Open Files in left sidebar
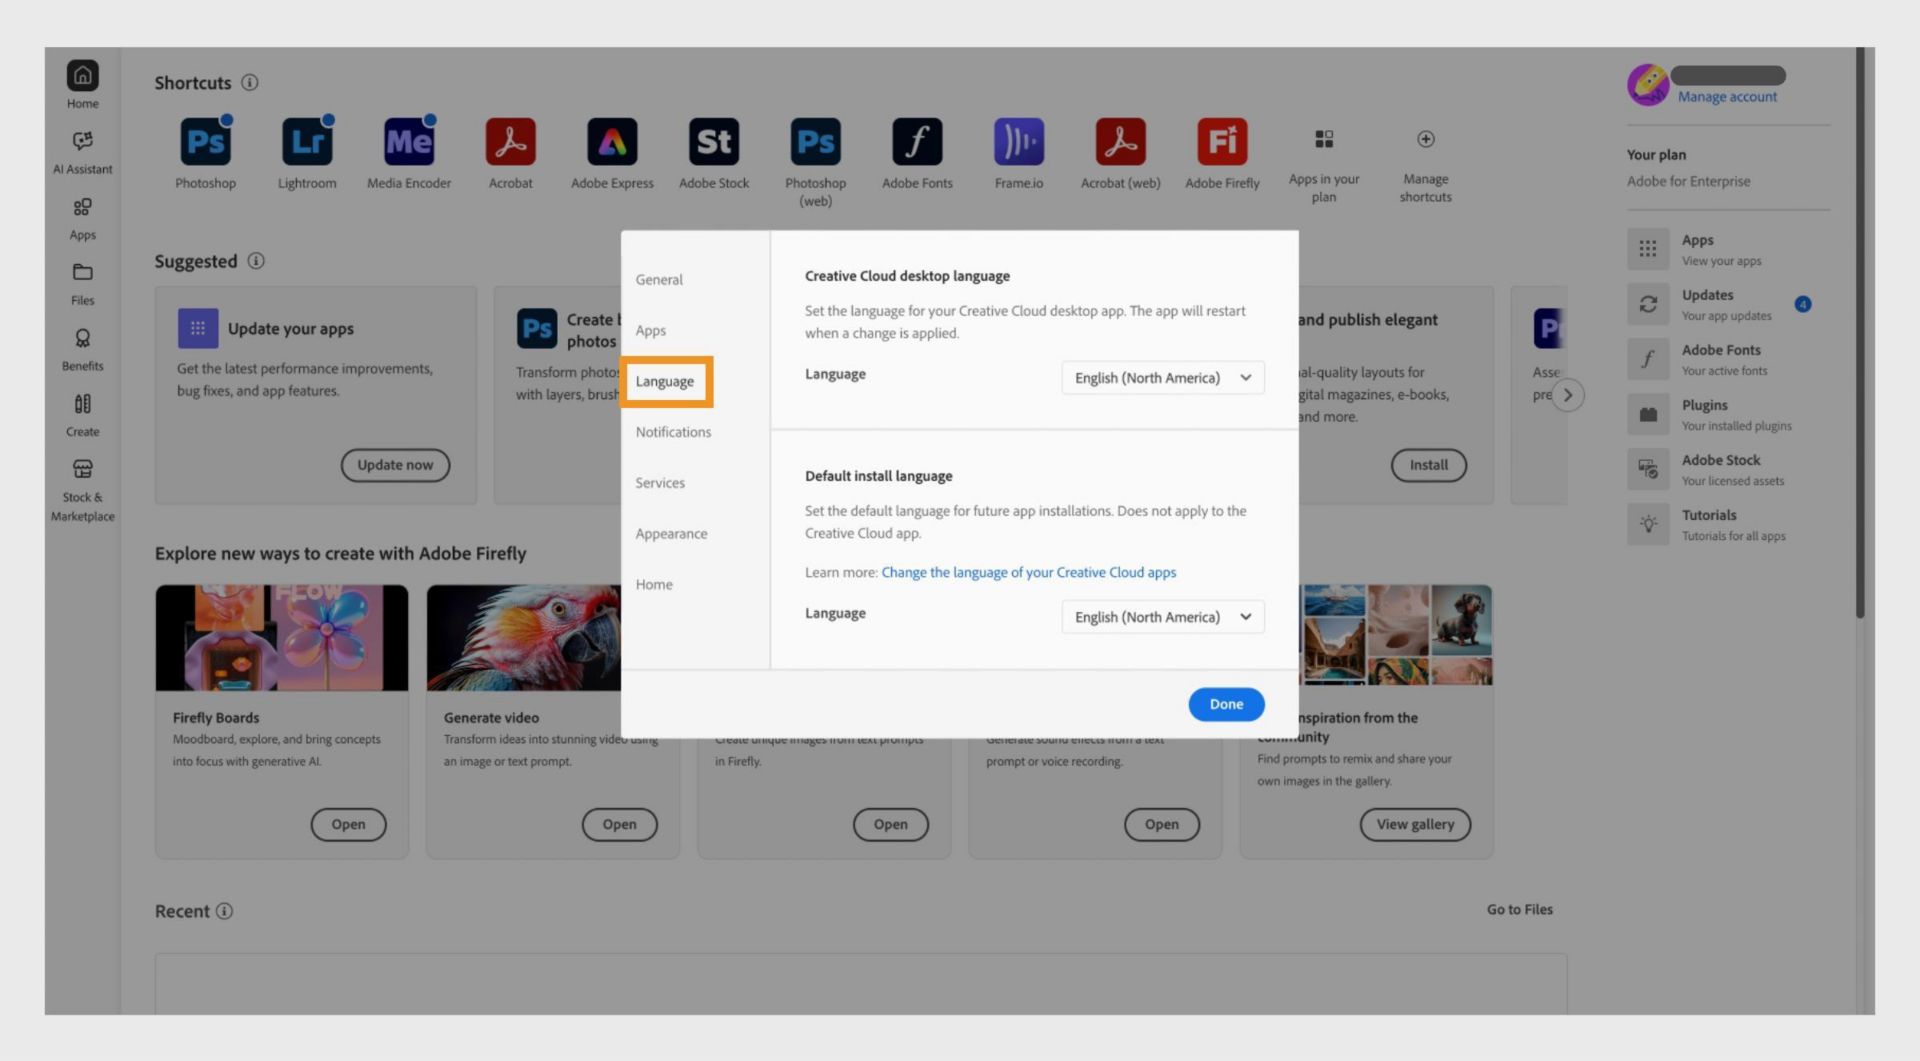The width and height of the screenshot is (1920, 1061). coord(82,284)
